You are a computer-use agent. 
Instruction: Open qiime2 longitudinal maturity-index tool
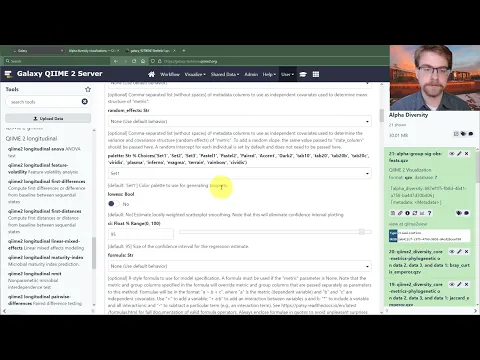point(45,261)
